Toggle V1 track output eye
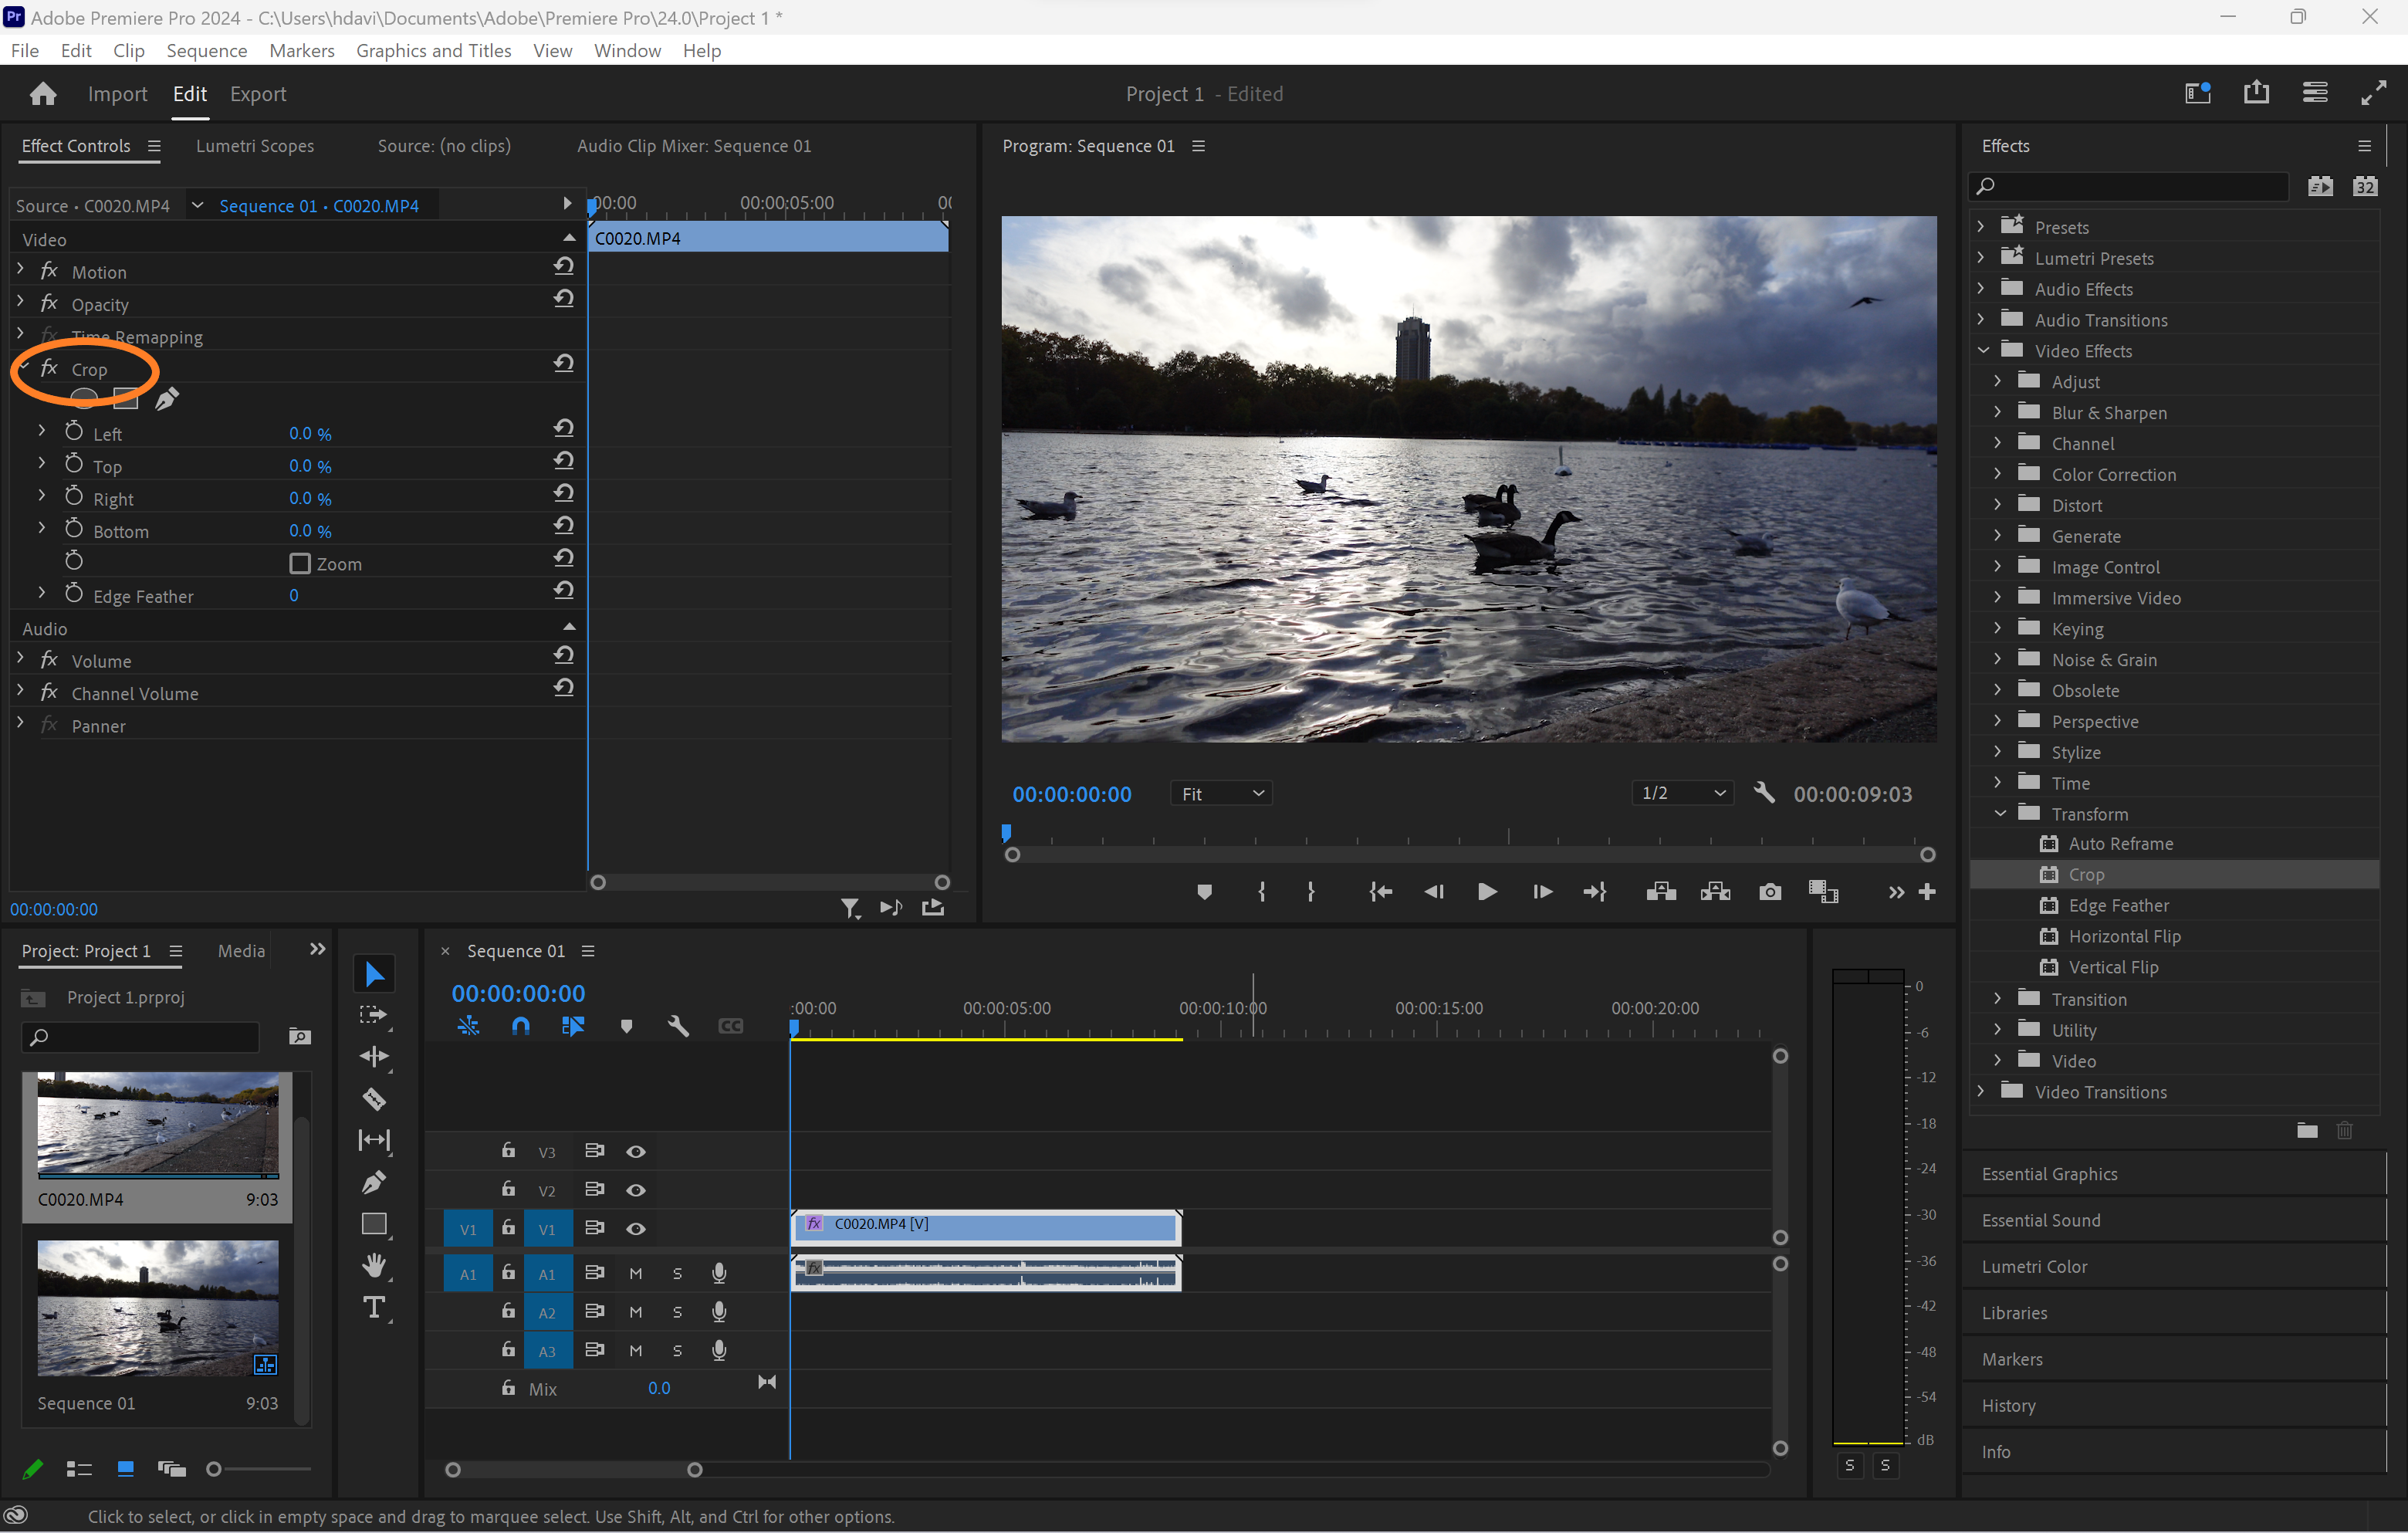 click(635, 1229)
